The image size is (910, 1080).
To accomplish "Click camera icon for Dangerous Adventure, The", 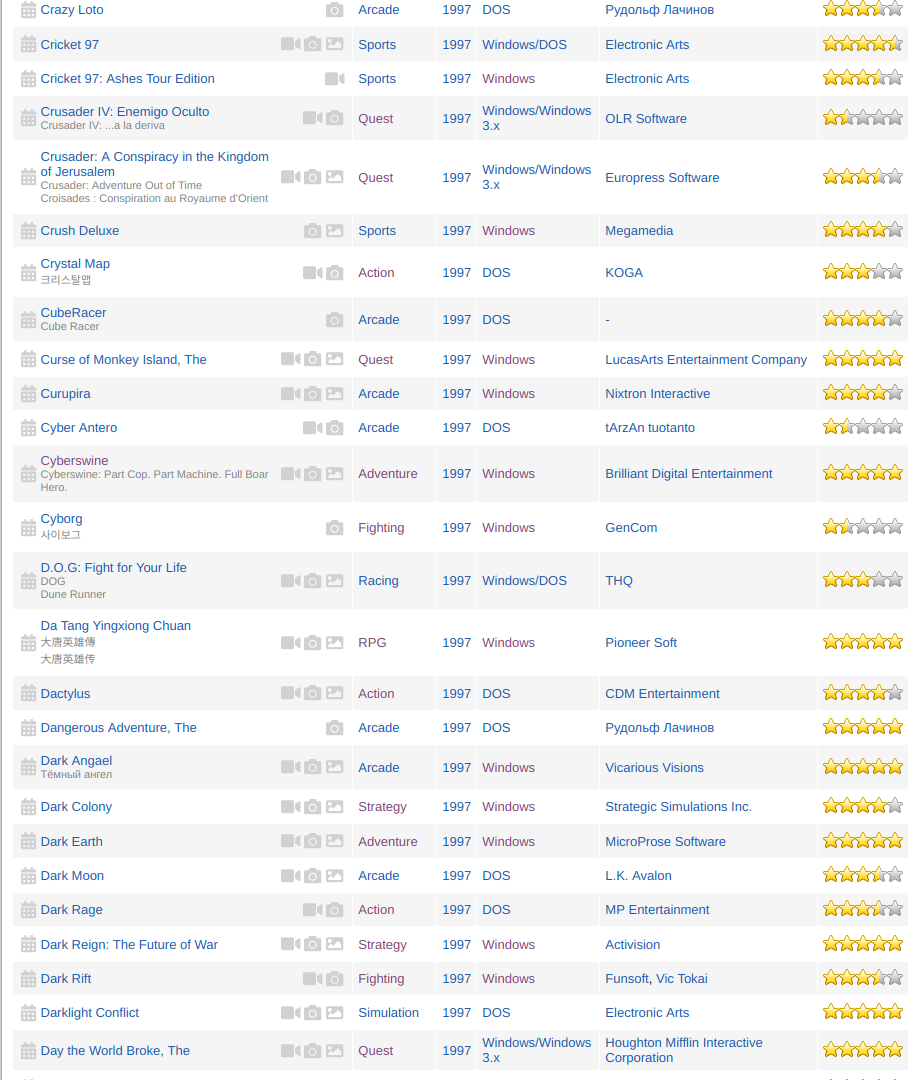I will (x=334, y=727).
